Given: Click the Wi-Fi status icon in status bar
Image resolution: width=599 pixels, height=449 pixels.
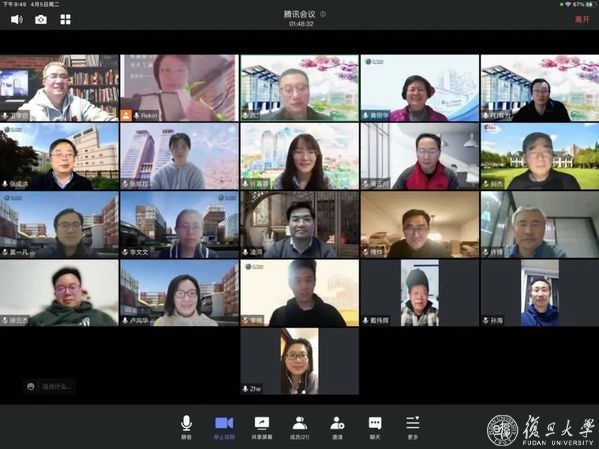Looking at the screenshot, I should [568, 5].
